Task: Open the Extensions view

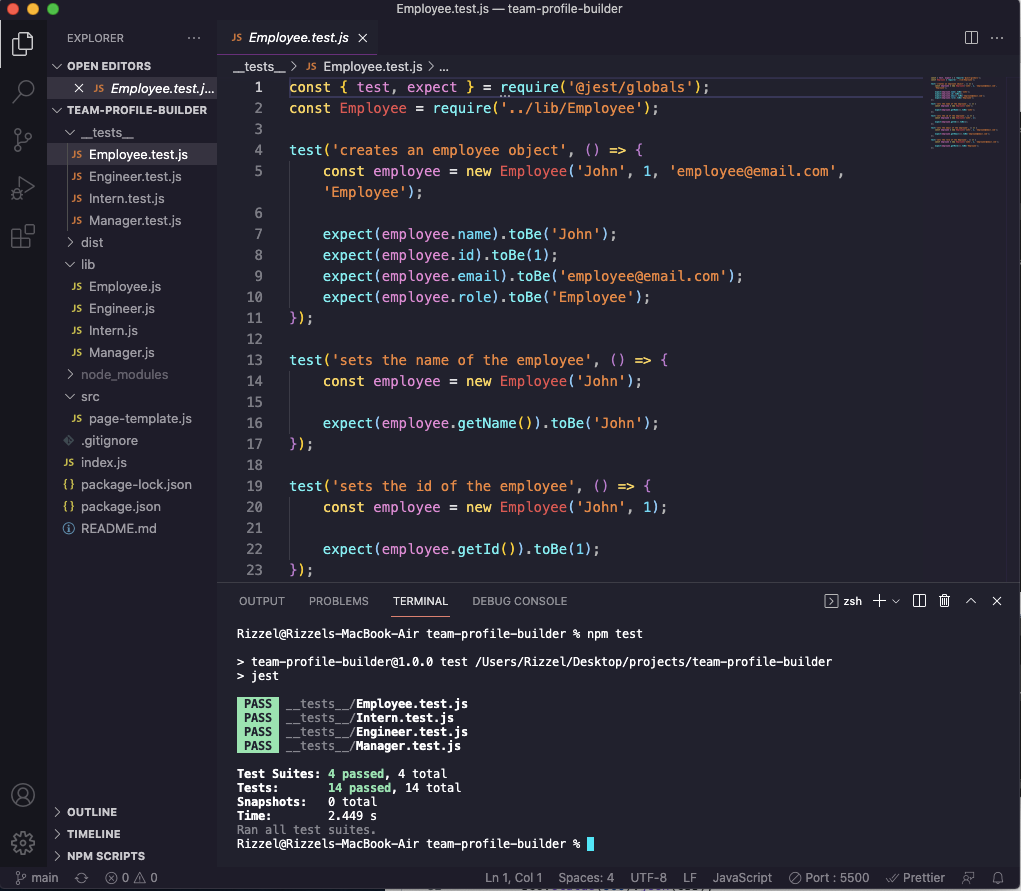Action: (x=22, y=236)
